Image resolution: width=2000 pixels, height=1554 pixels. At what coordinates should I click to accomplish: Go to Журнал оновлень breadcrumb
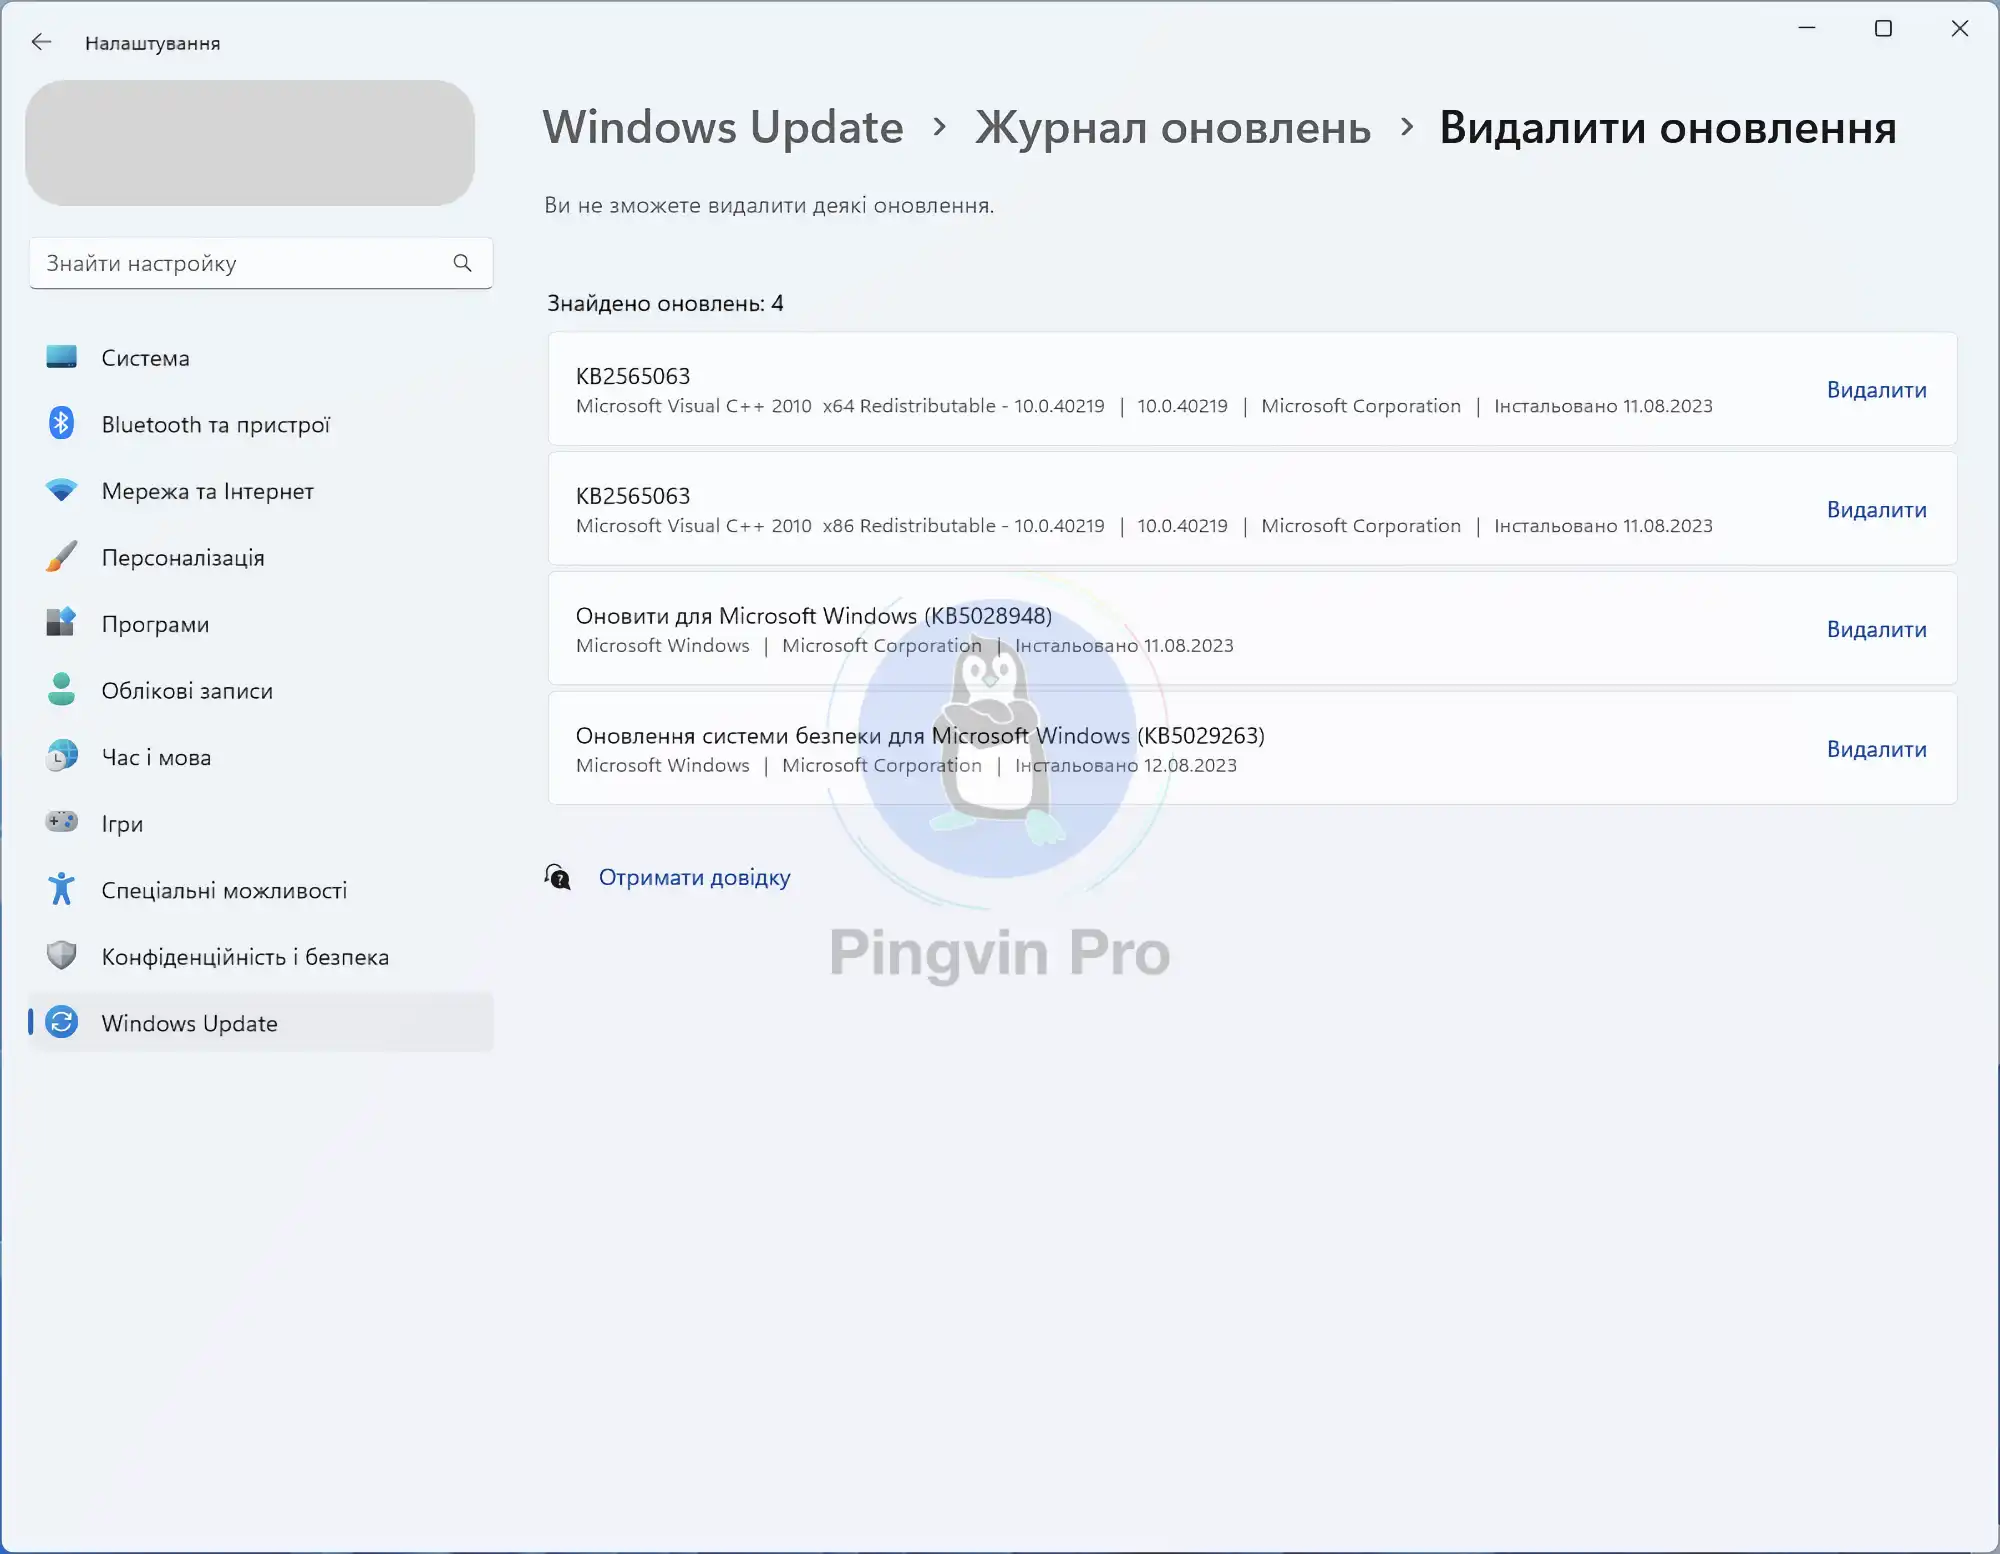pyautogui.click(x=1173, y=128)
